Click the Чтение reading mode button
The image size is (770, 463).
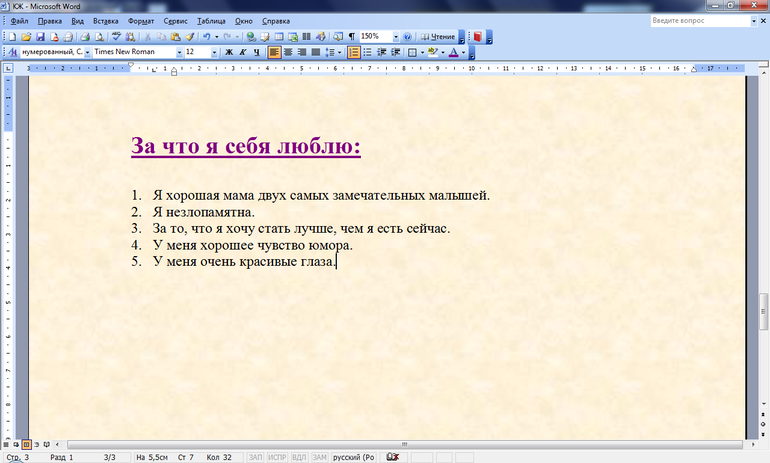(x=437, y=36)
